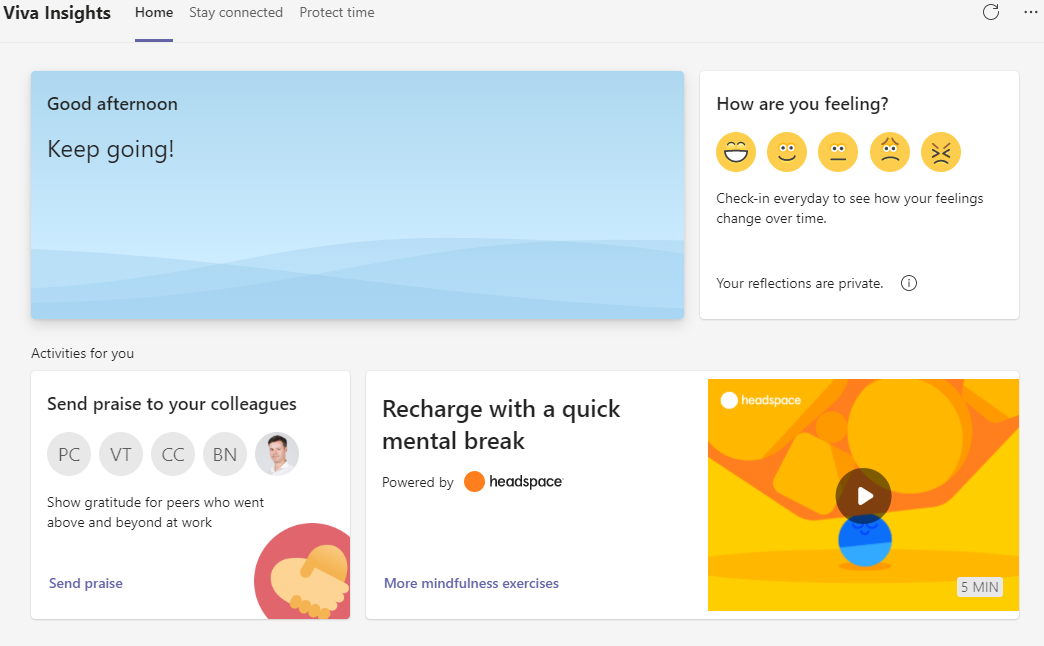Choose the very upset emoji face
This screenshot has width=1044, height=646.
(941, 152)
